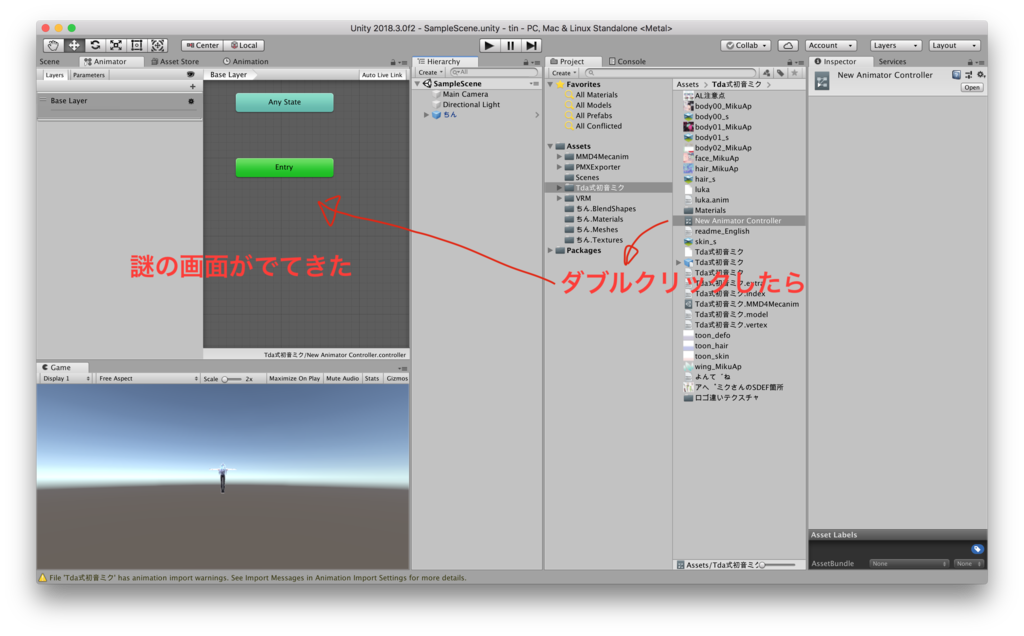
Task: Expand the ちん object in Hierarchy
Action: pos(426,115)
